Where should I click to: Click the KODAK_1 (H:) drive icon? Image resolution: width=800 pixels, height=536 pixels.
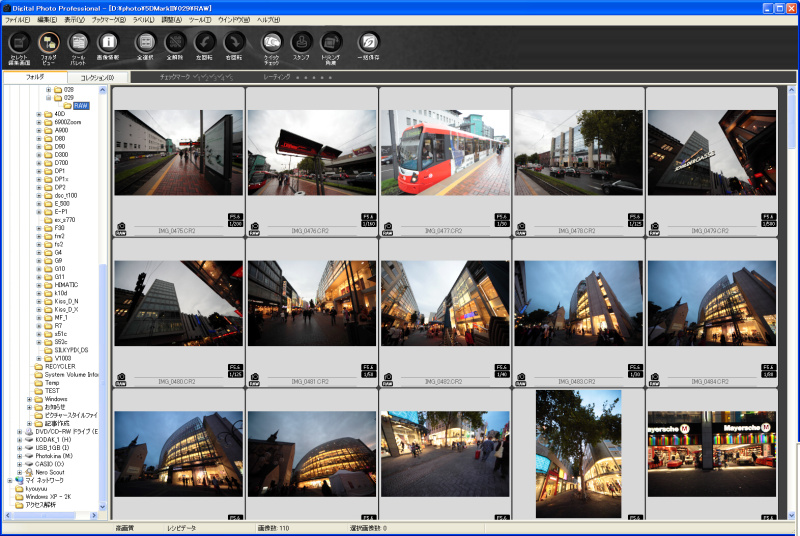(x=29, y=440)
